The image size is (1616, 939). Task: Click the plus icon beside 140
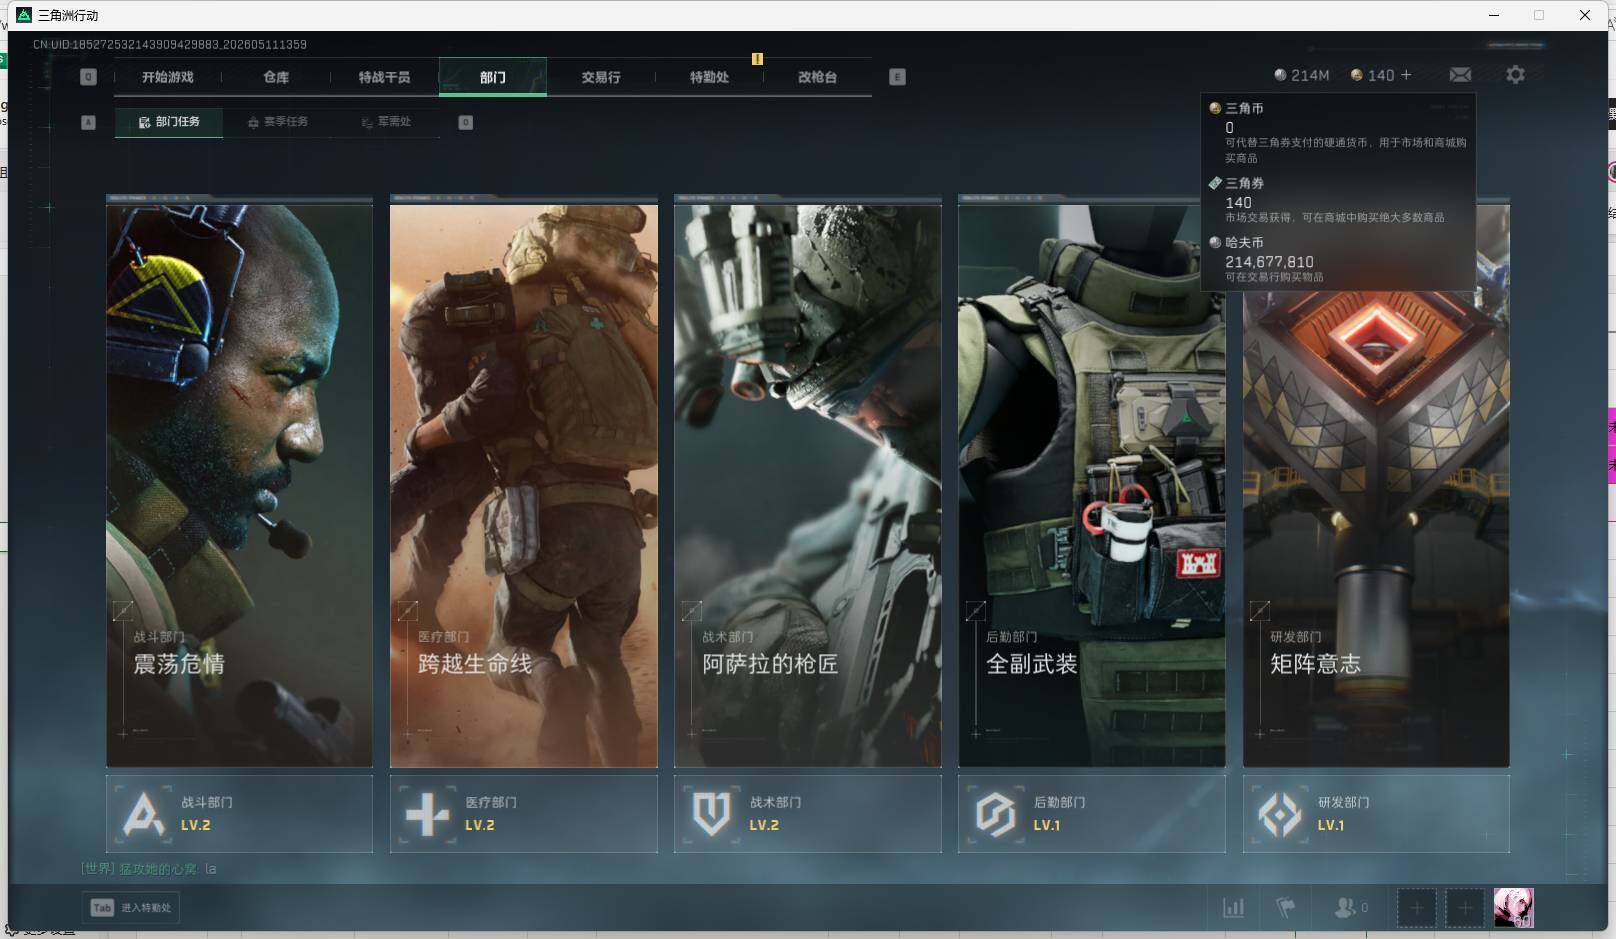pos(1406,75)
